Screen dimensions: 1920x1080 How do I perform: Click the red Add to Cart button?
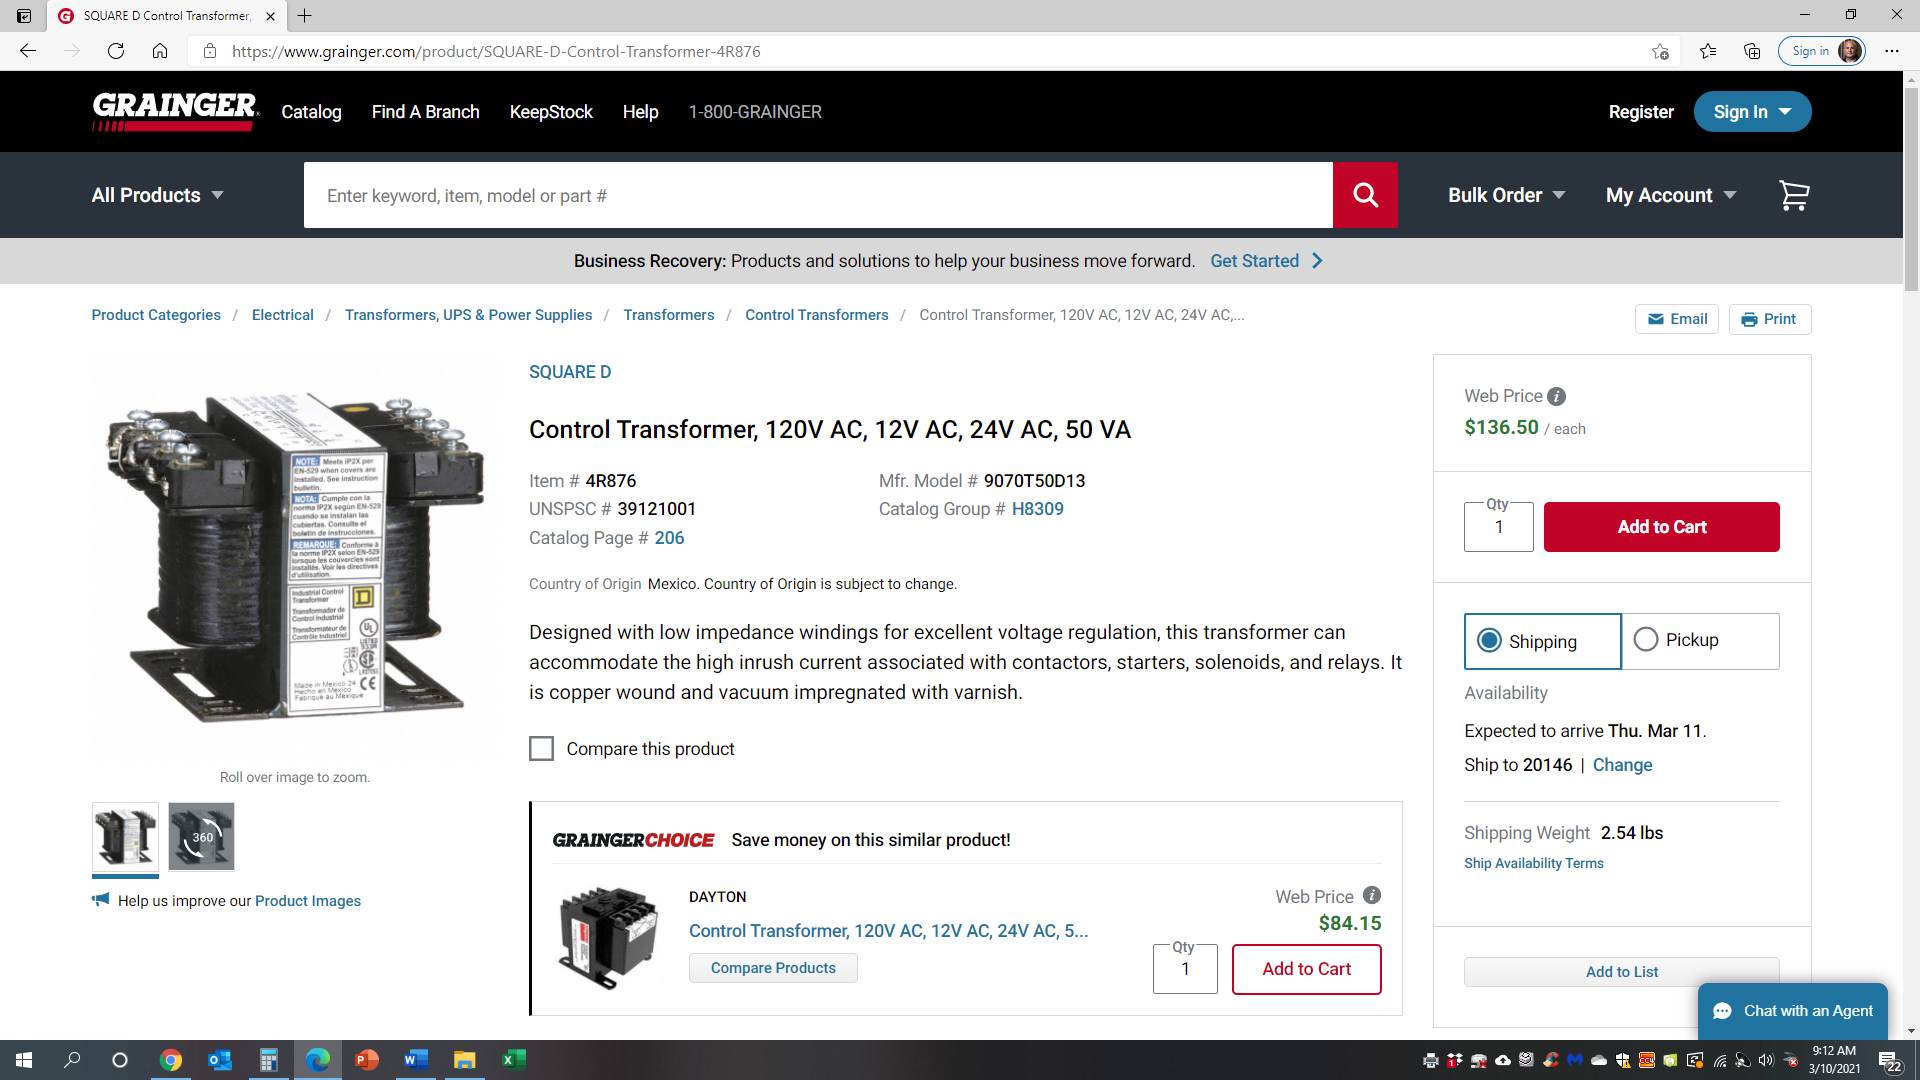coord(1661,527)
